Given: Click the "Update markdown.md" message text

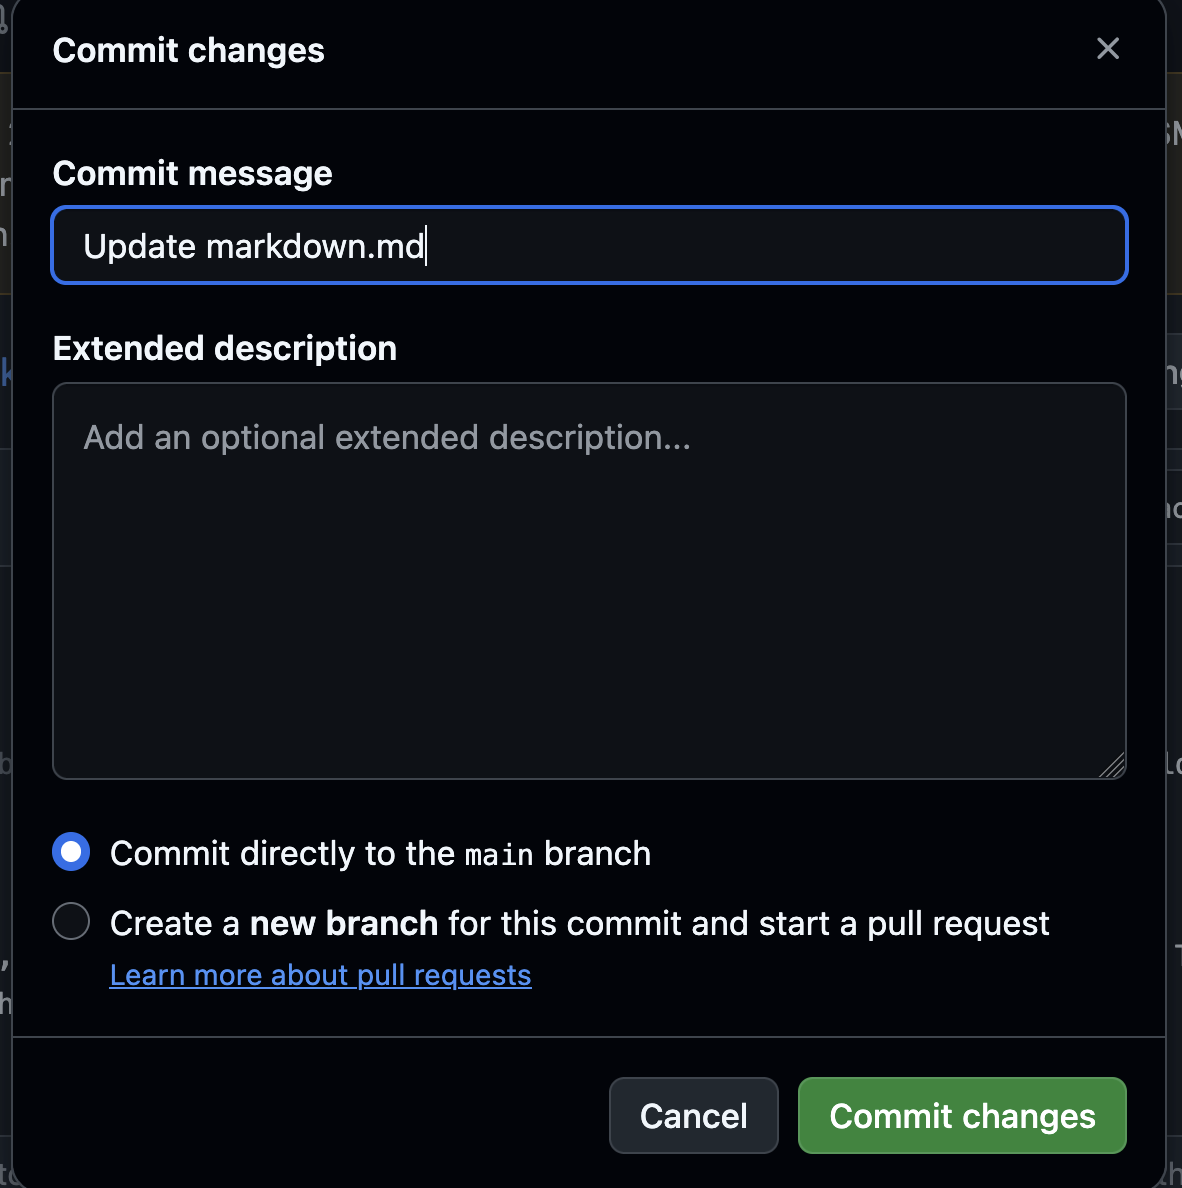Looking at the screenshot, I should 254,246.
